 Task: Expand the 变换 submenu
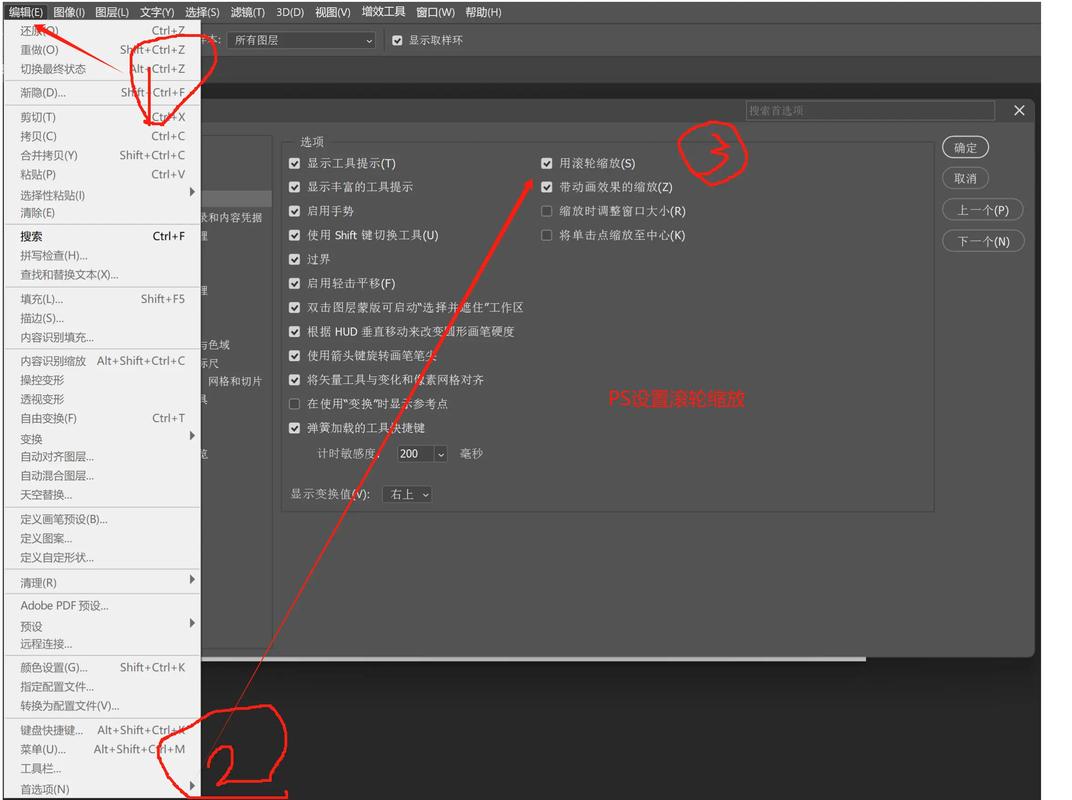coord(32,438)
